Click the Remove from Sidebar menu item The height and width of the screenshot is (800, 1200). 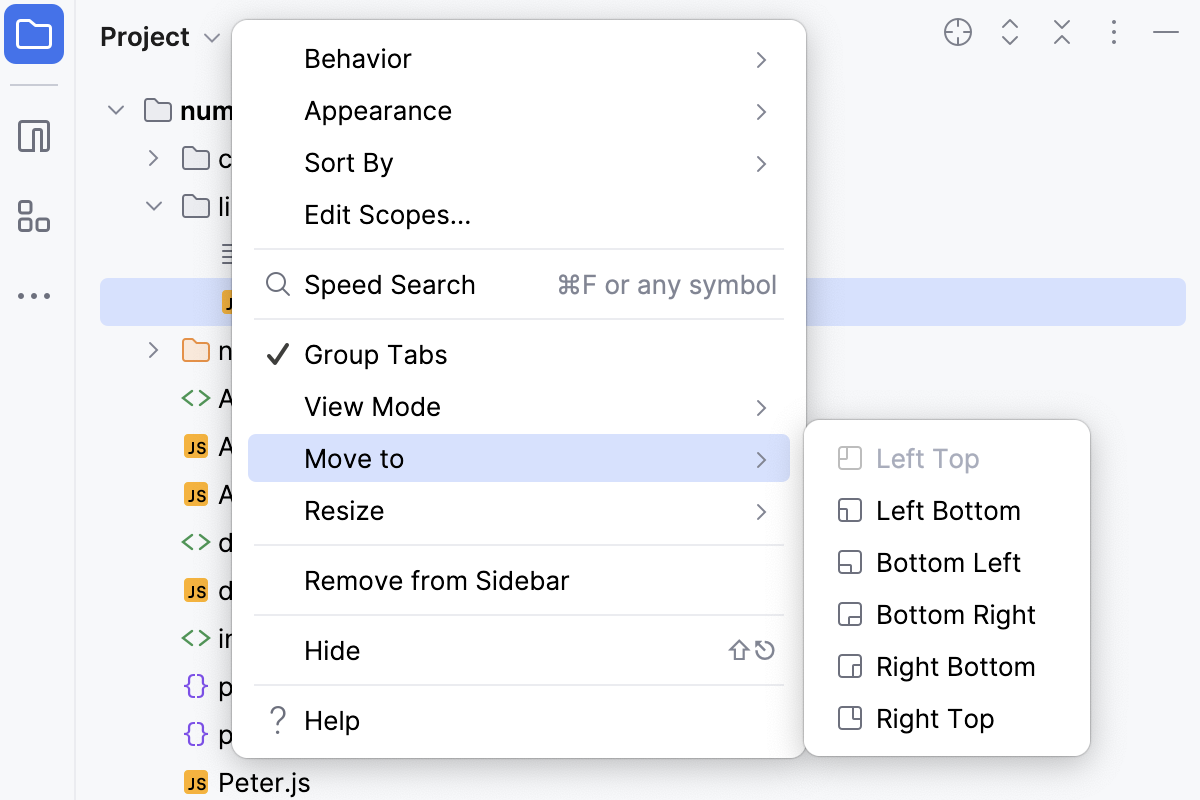coord(437,580)
